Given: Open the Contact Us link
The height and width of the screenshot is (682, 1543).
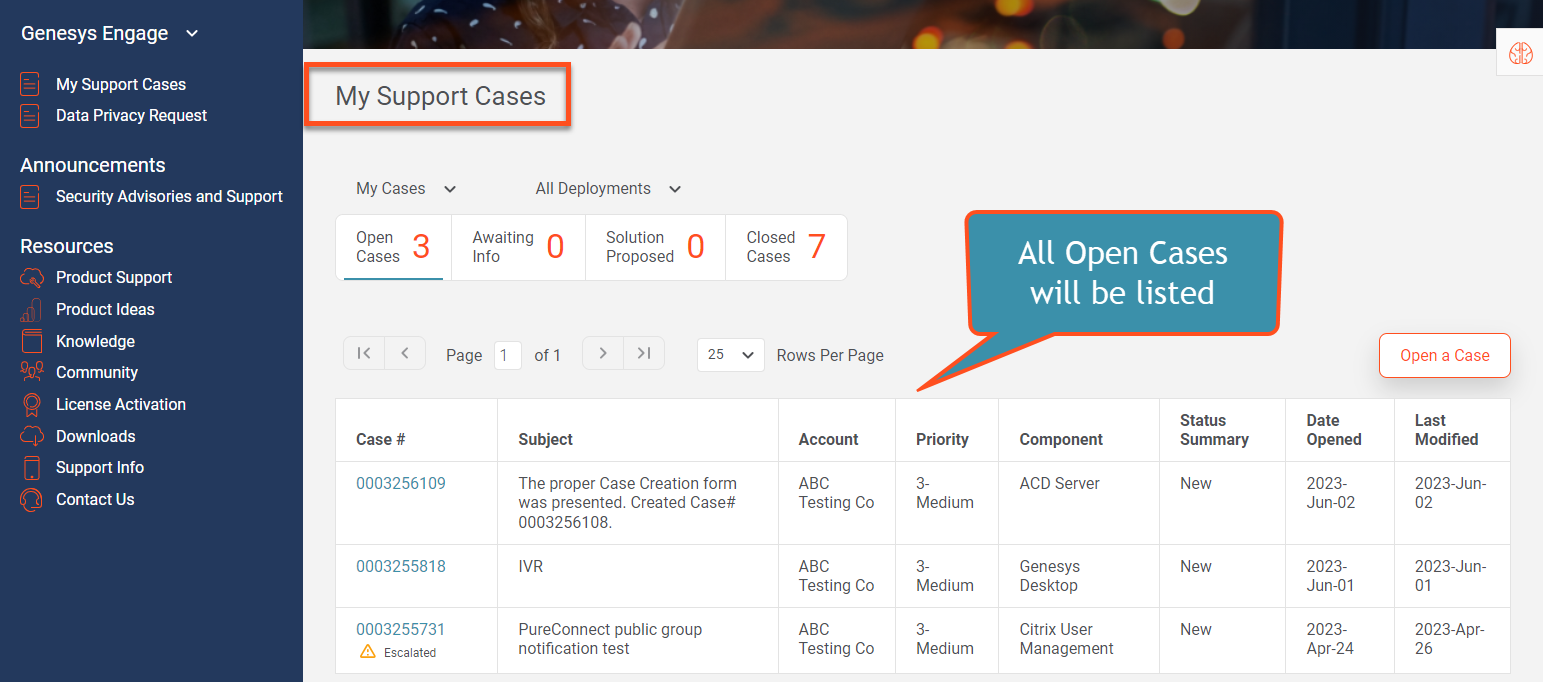Looking at the screenshot, I should coord(95,499).
